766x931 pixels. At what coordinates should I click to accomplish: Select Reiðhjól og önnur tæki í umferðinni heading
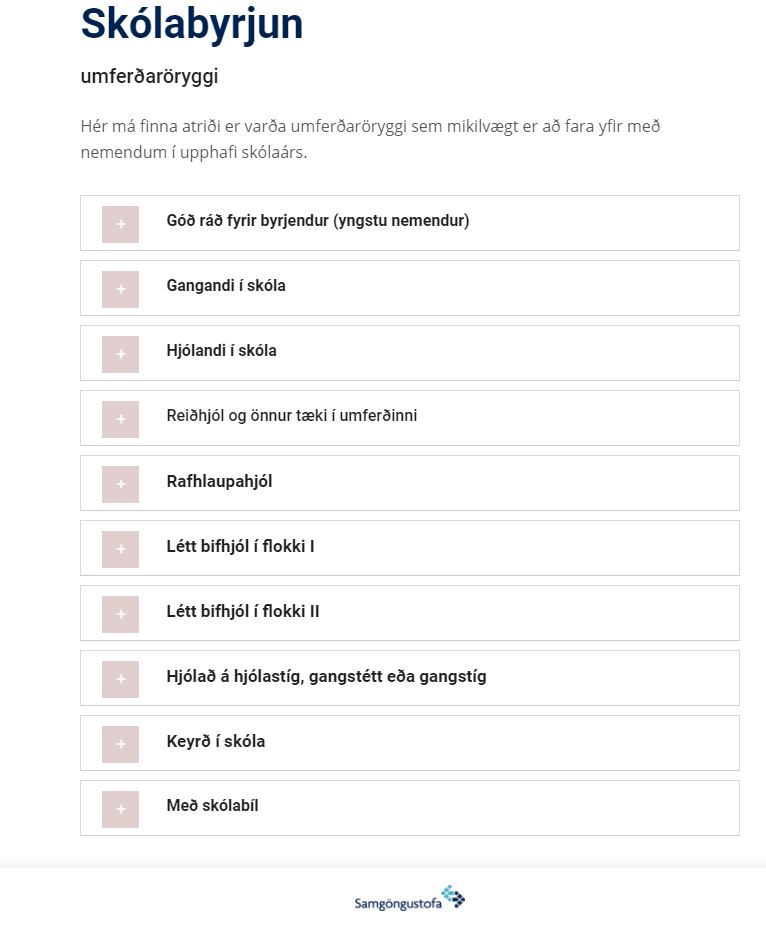coord(292,416)
